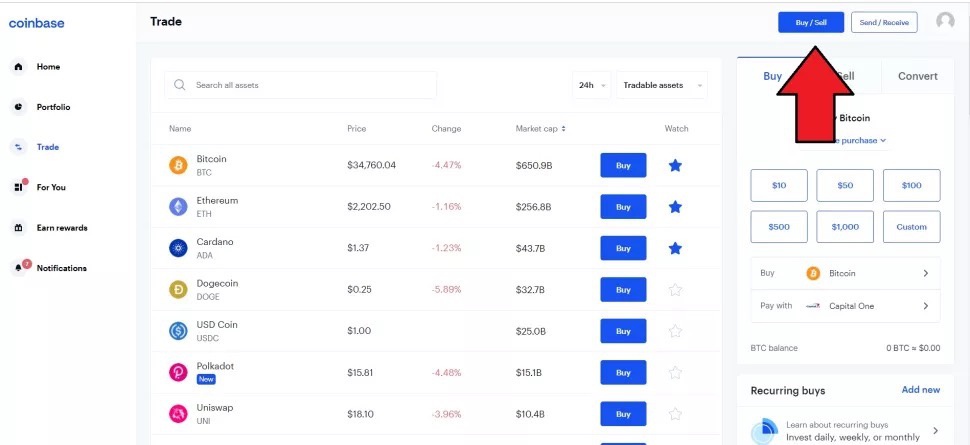
Task: Click the Portfolio pie chart icon
Action: tap(19, 107)
